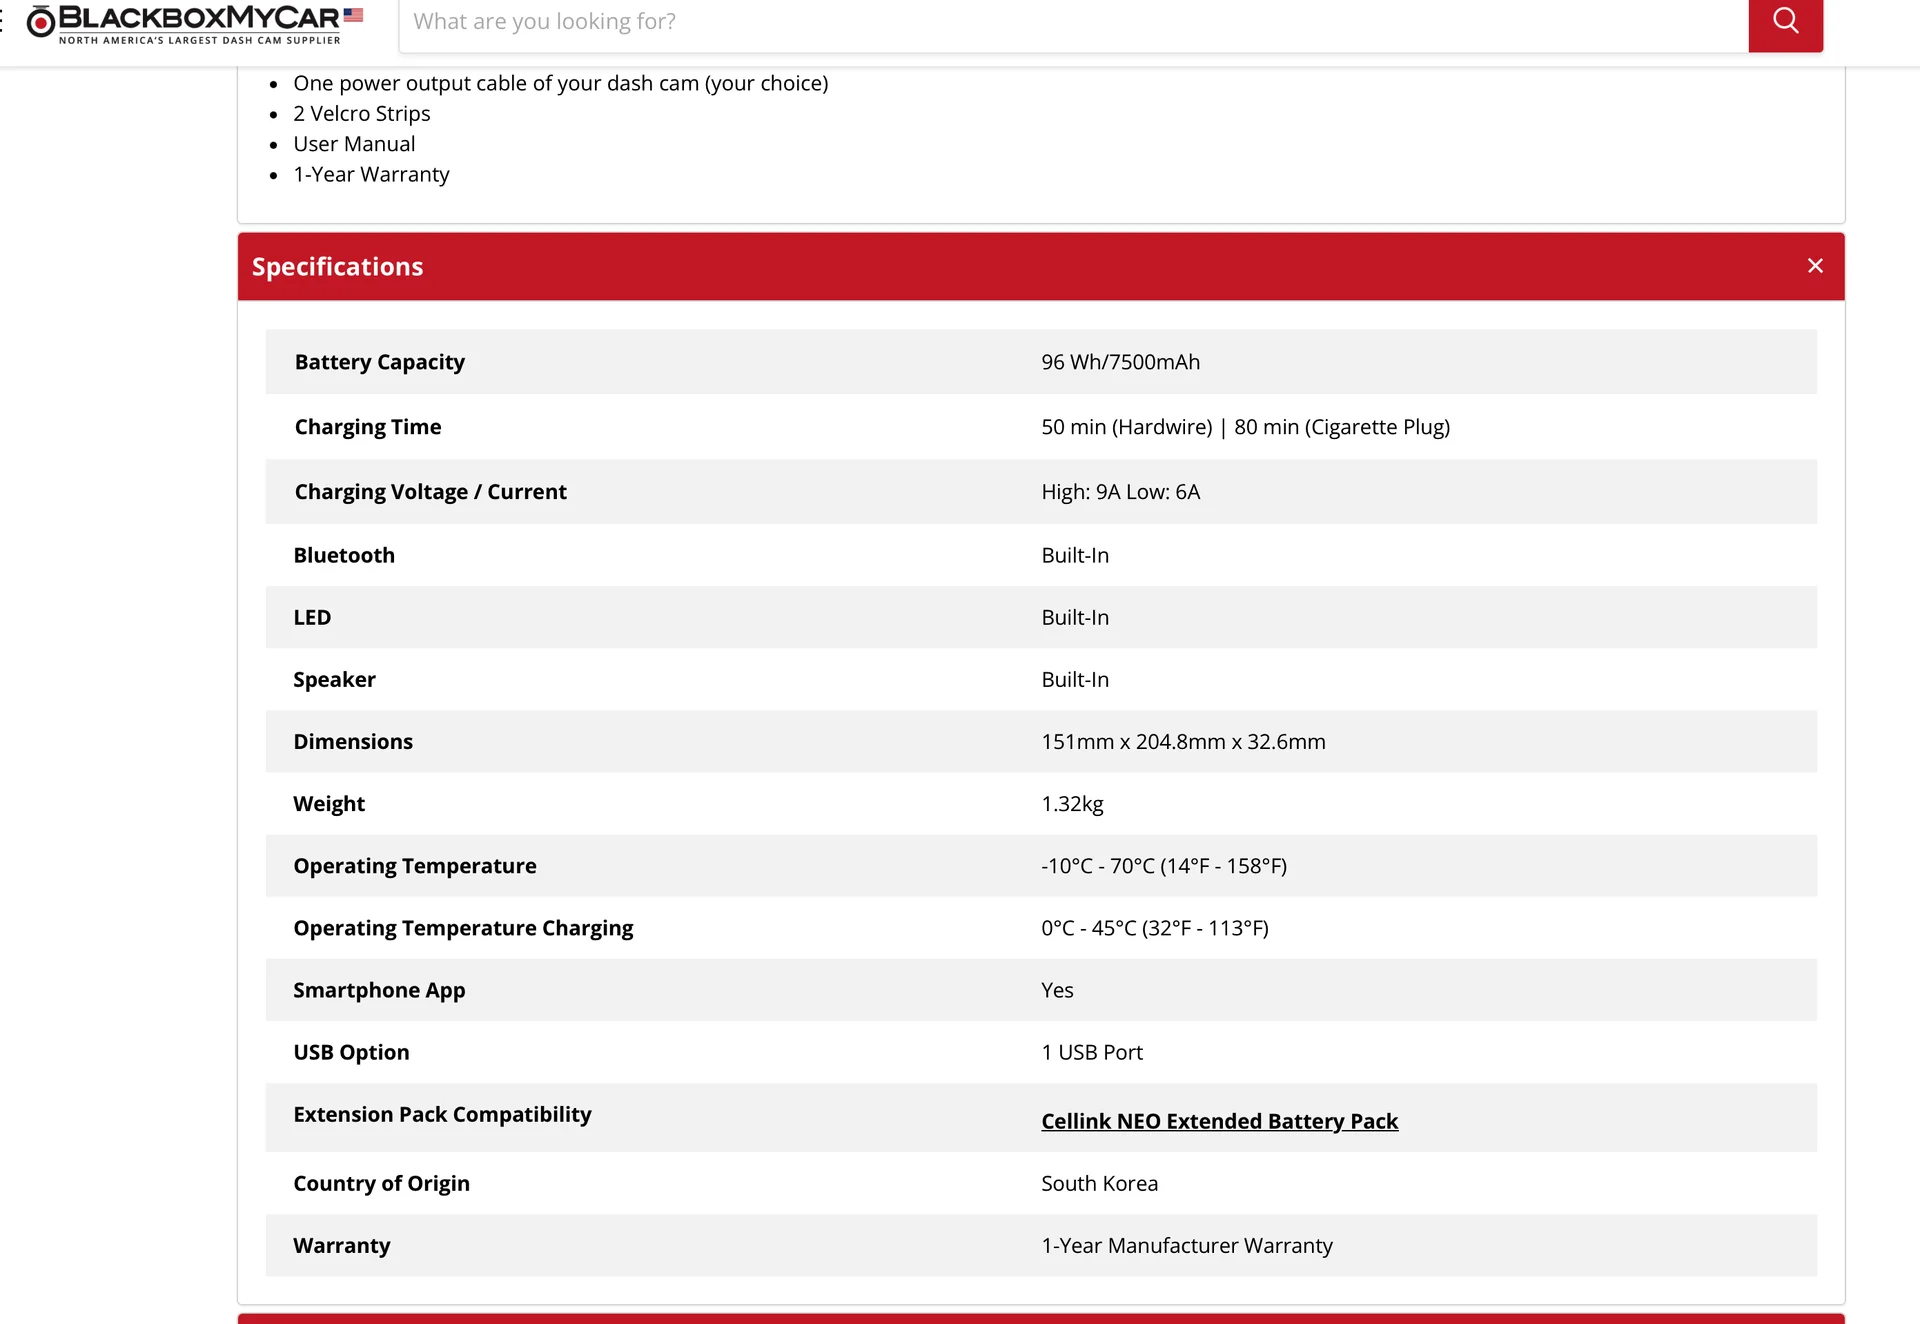Viewport: 1920px width, 1324px height.
Task: Click the US flag country selector
Action: 353,15
